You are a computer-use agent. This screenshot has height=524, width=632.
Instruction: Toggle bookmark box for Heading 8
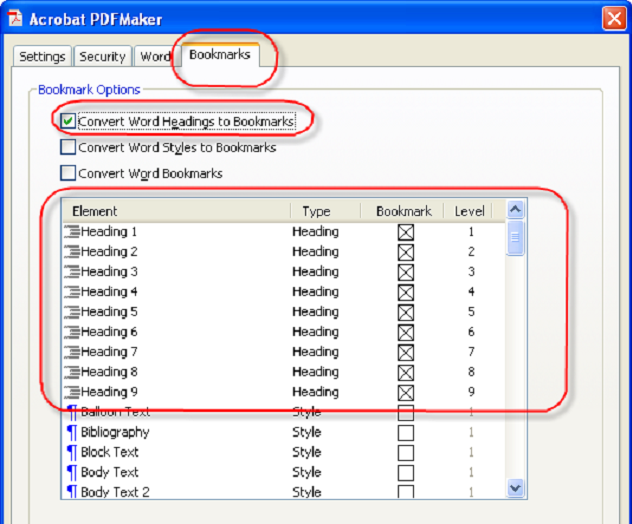point(405,372)
